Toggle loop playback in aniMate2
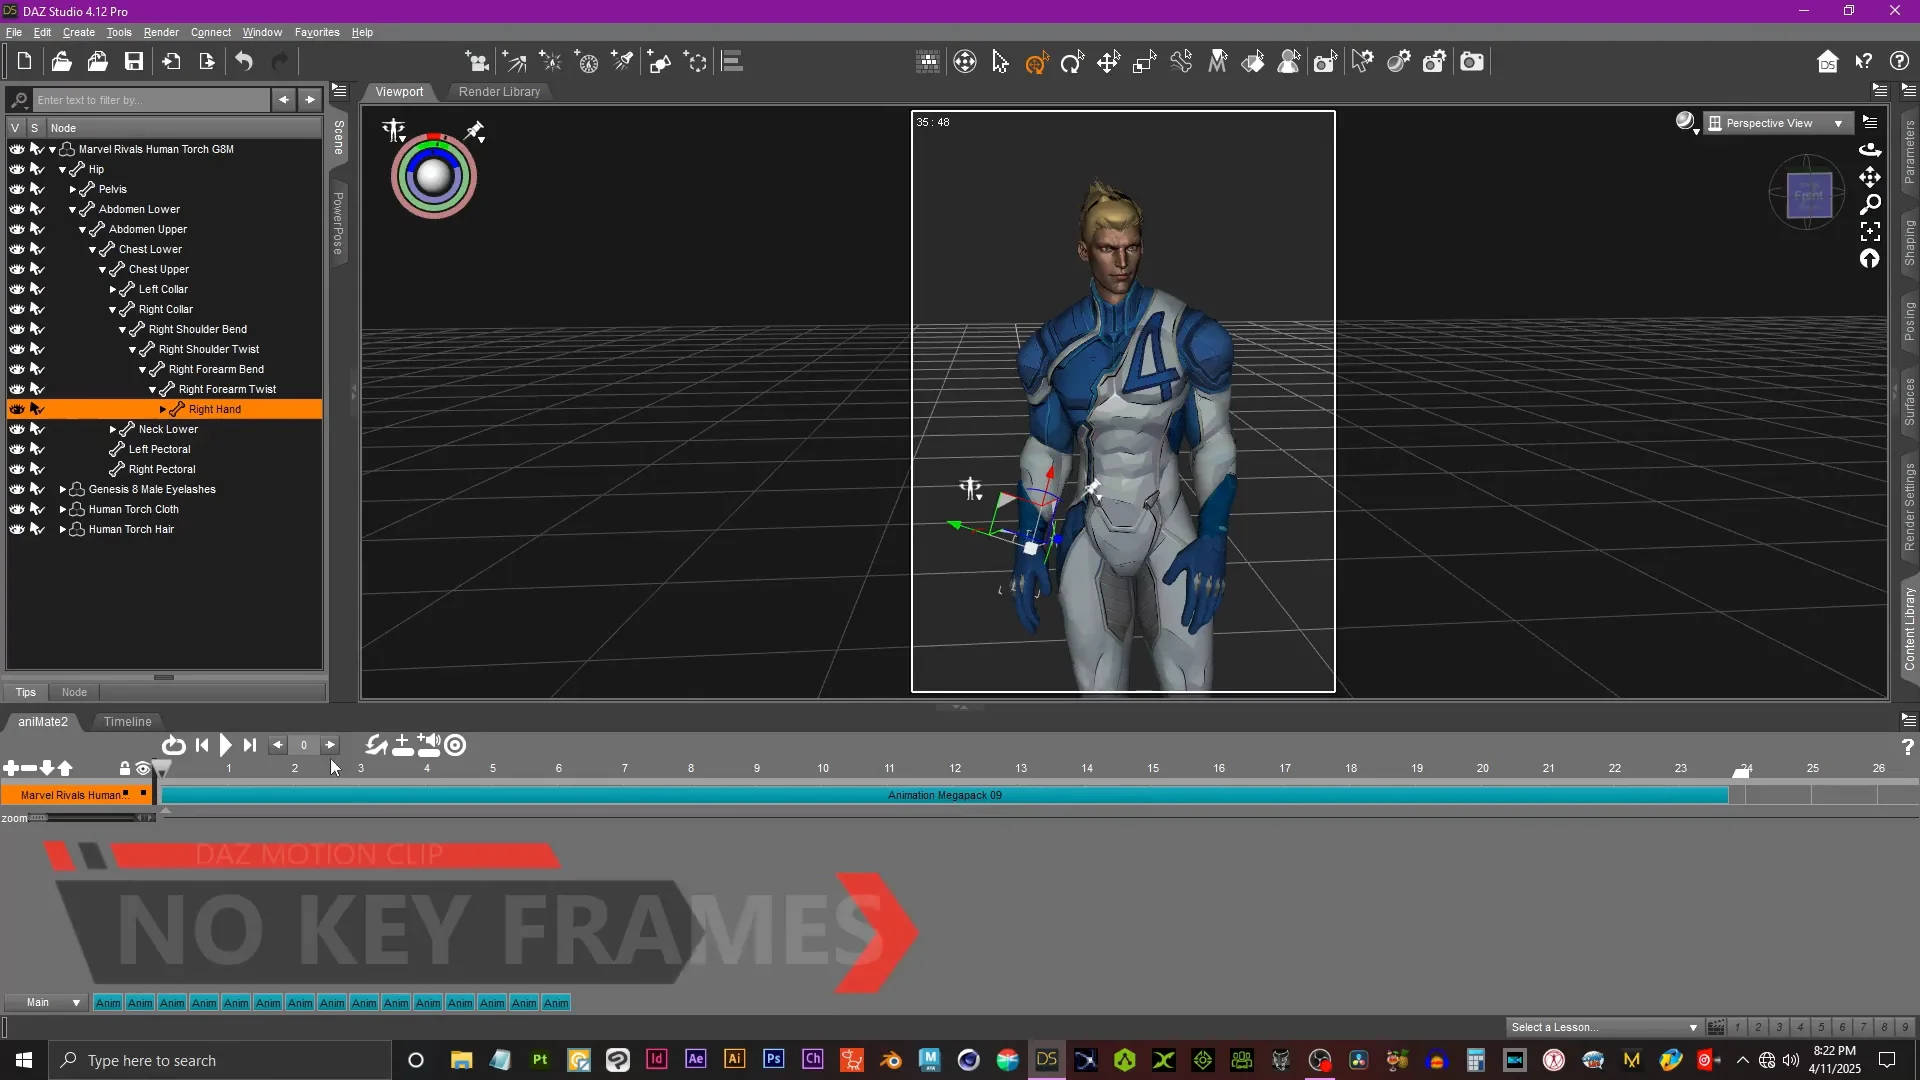This screenshot has height=1080, width=1920. point(173,745)
